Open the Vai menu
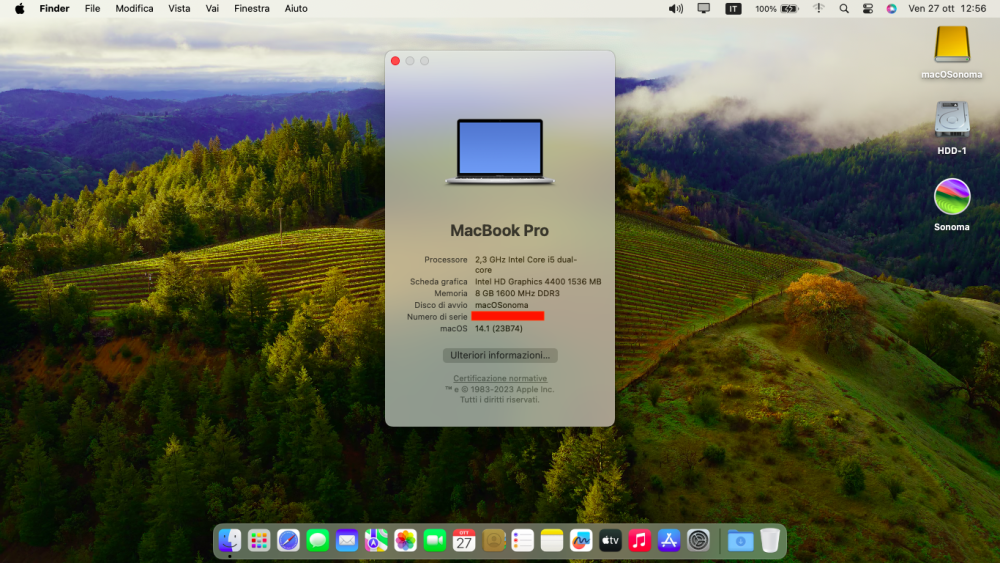The image size is (1000, 563). [x=212, y=8]
